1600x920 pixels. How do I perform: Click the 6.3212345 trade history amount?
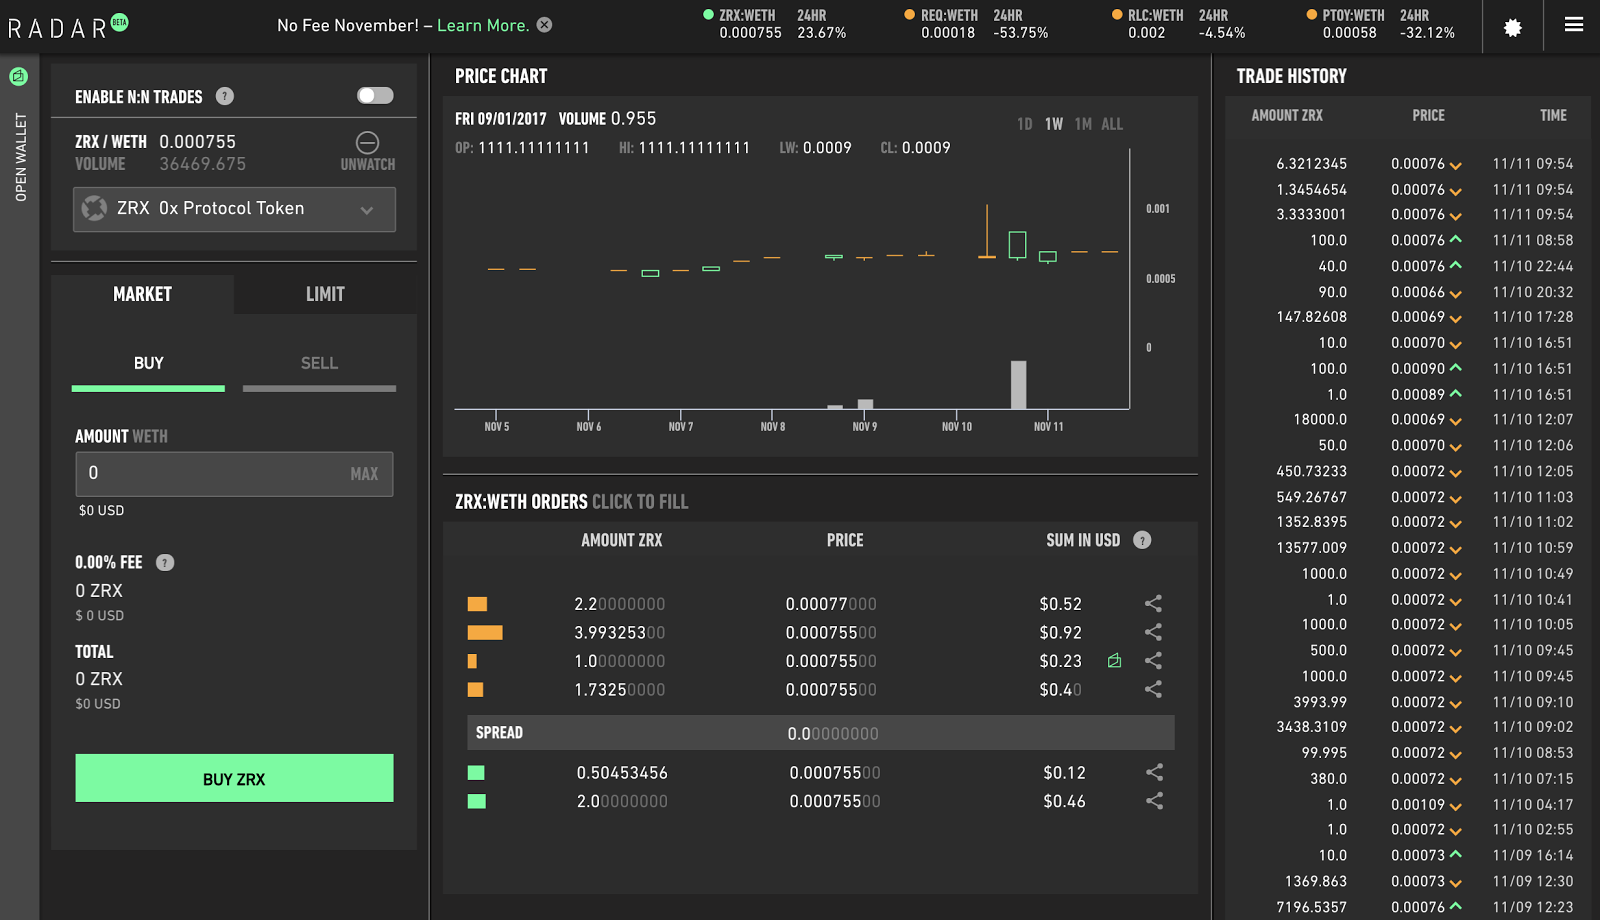(1311, 163)
